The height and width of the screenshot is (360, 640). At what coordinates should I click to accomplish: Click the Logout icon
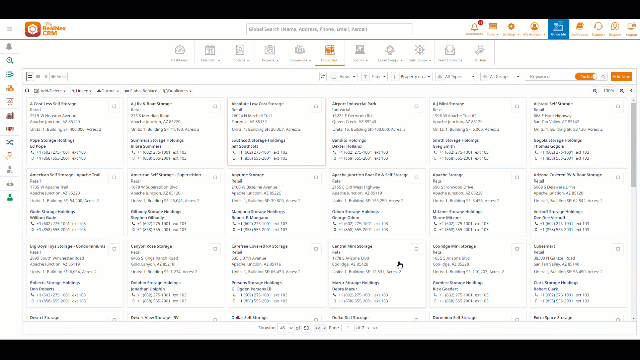(631, 29)
